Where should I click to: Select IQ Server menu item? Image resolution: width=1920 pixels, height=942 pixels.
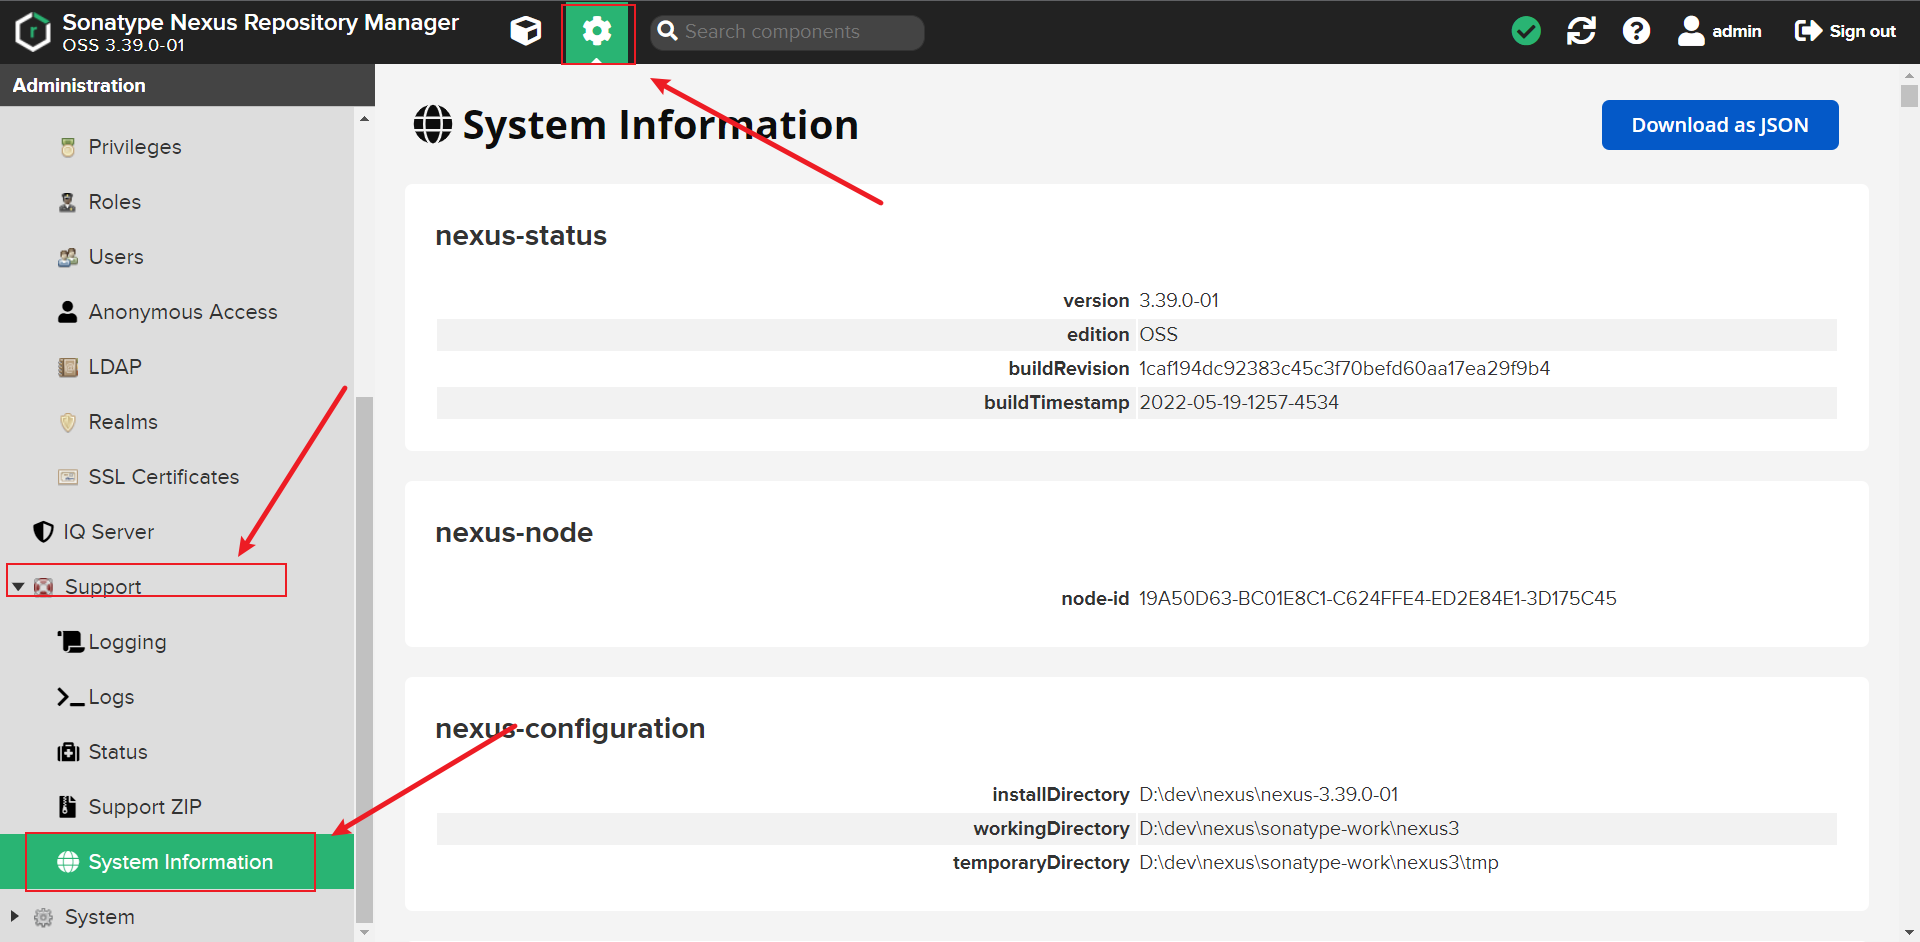click(109, 532)
